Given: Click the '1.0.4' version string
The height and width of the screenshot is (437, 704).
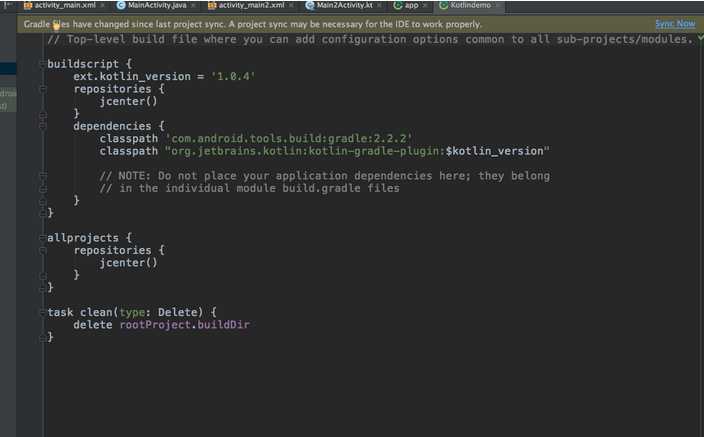Looking at the screenshot, I should (x=233, y=76).
